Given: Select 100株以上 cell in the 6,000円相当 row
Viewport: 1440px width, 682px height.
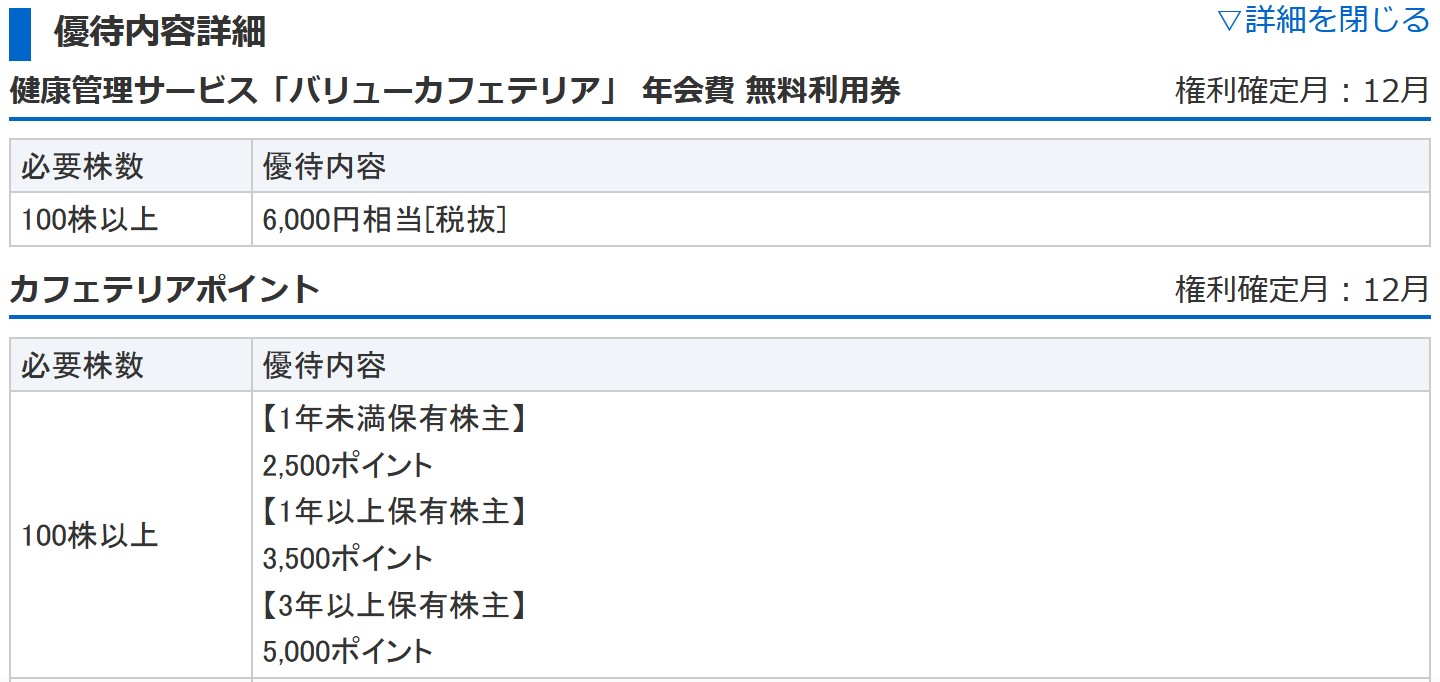Looking at the screenshot, I should coord(90,219).
